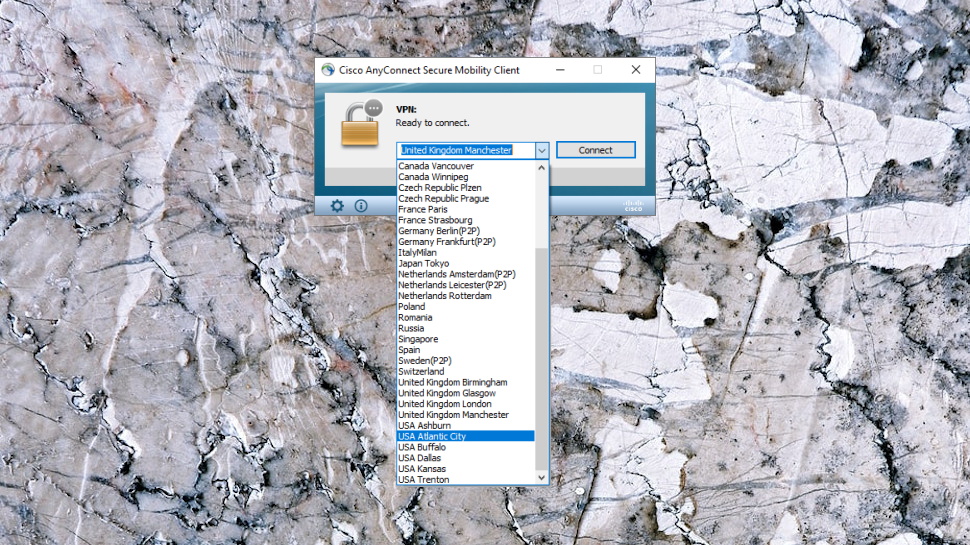Select Russia from the server list
Screen dimensions: 970x545
(466, 328)
